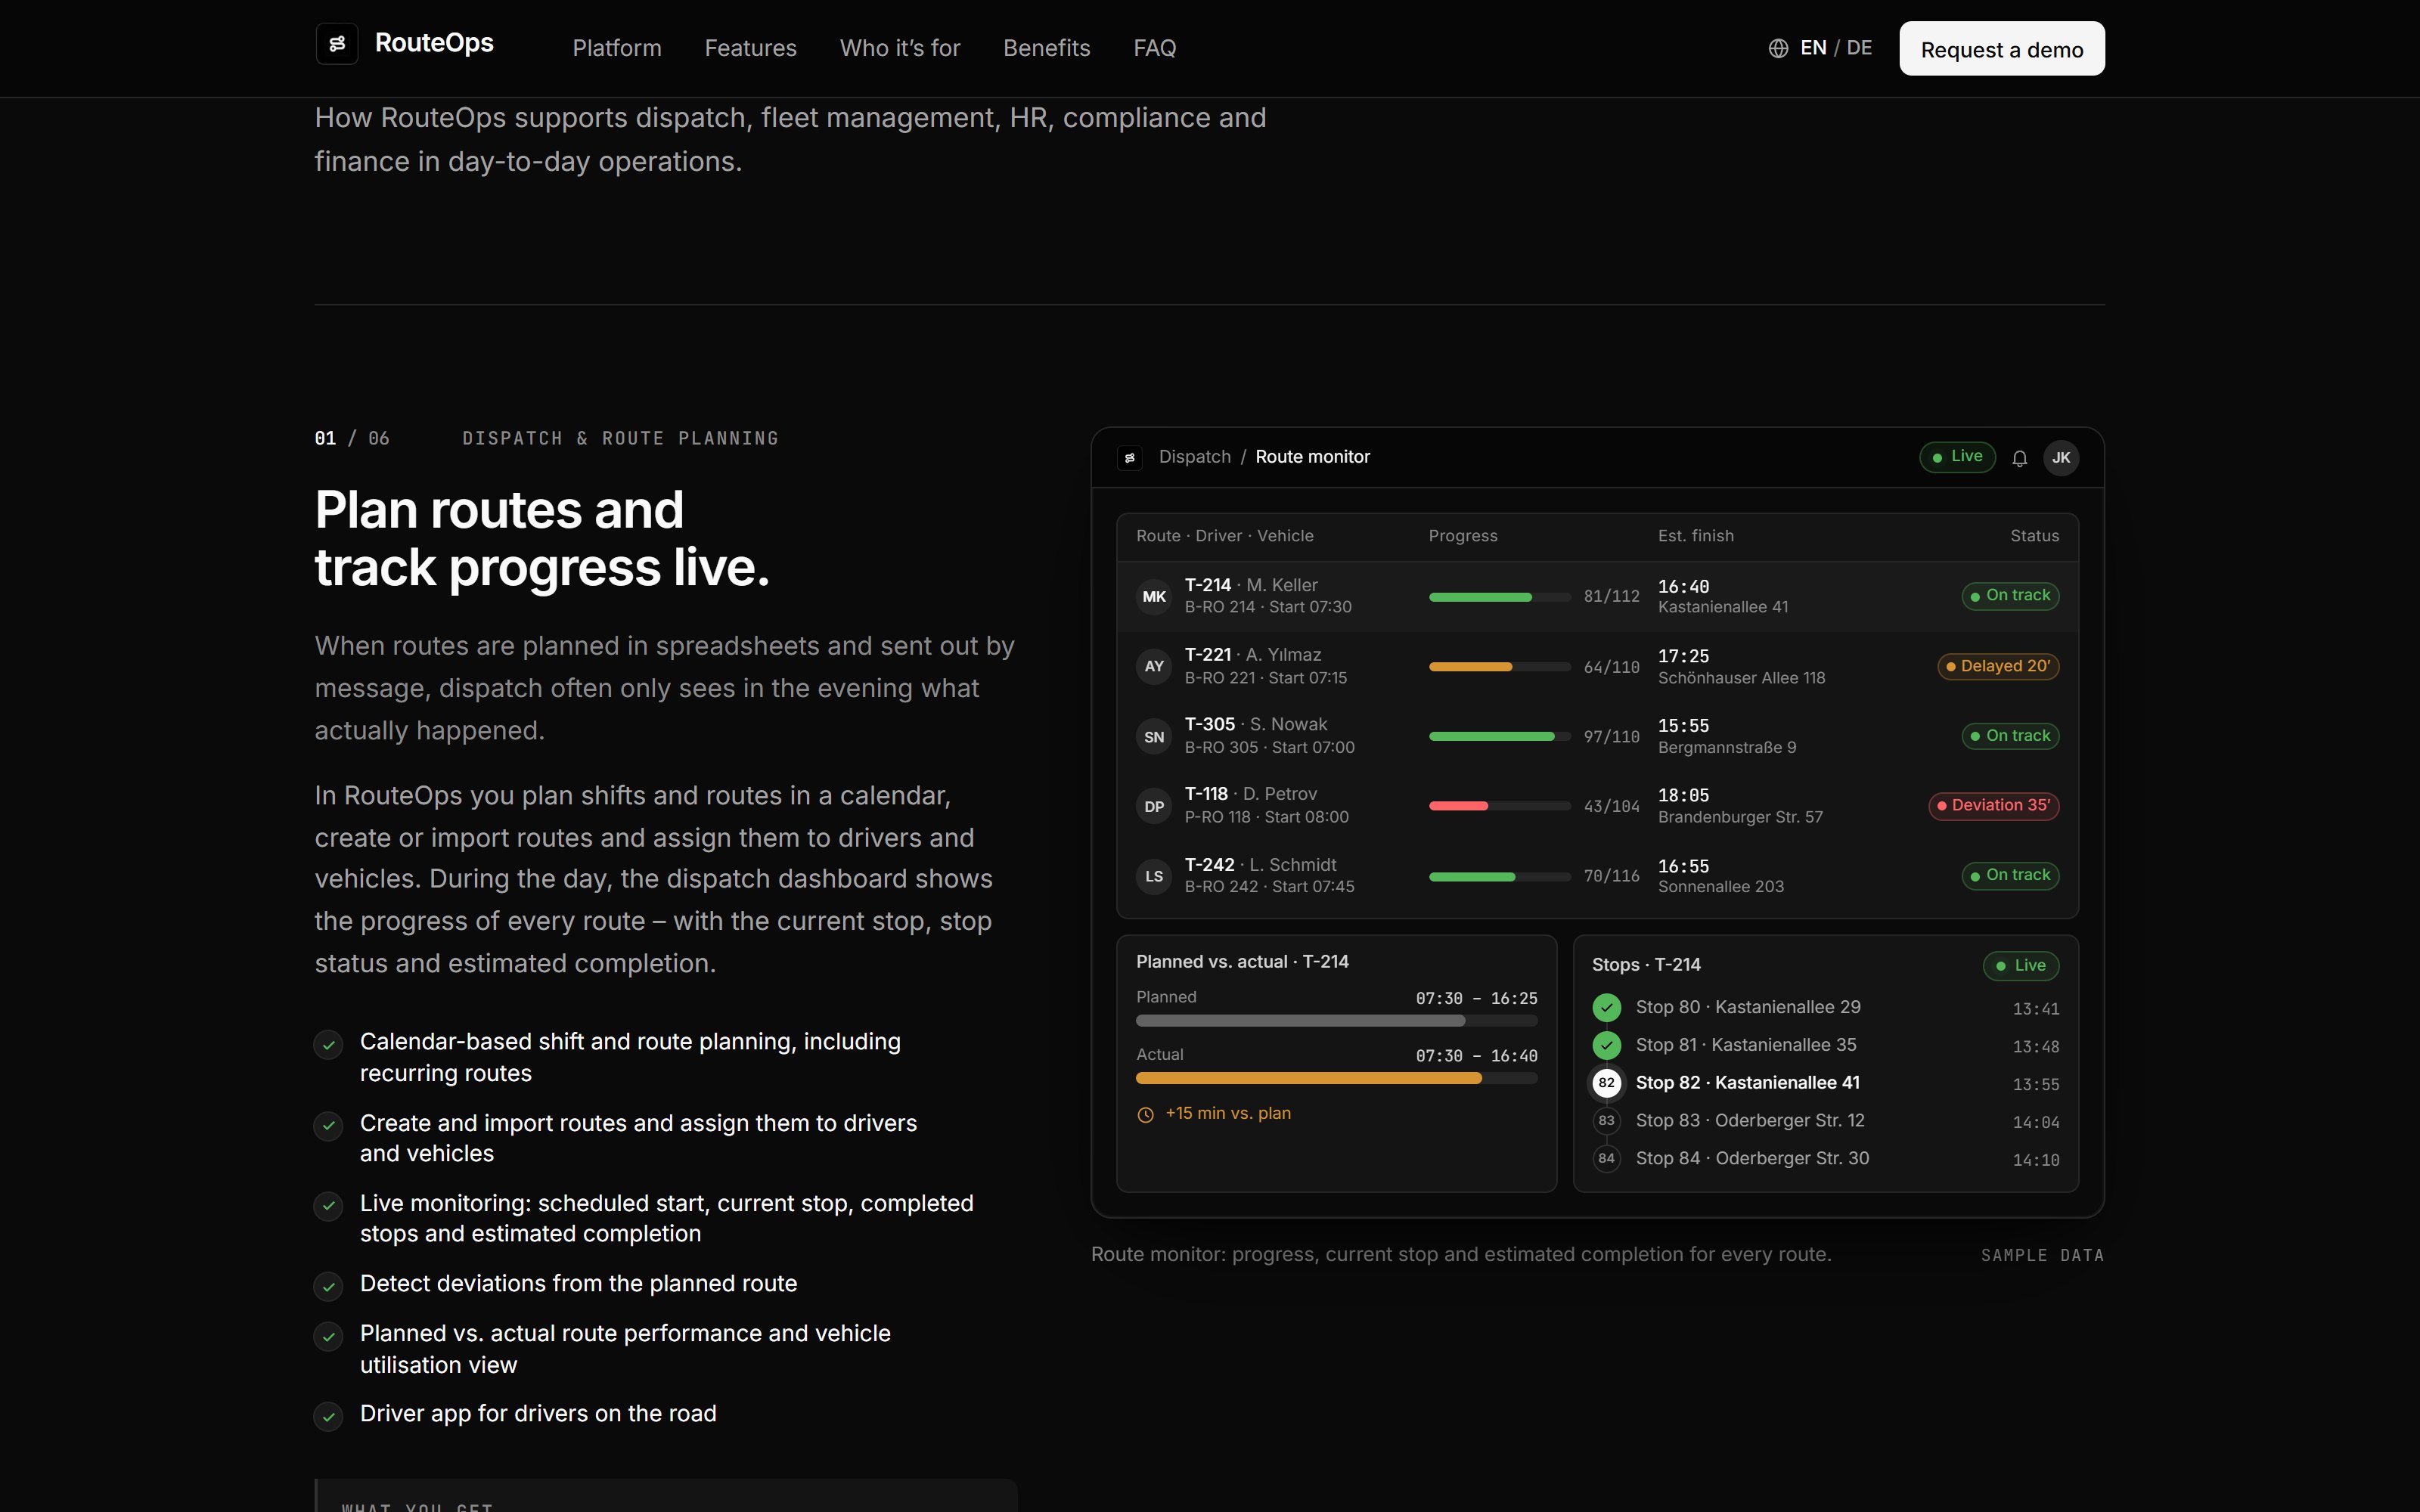Screen dimensions: 2420x1512
Task: Click the LS driver avatar
Action: click(1154, 876)
